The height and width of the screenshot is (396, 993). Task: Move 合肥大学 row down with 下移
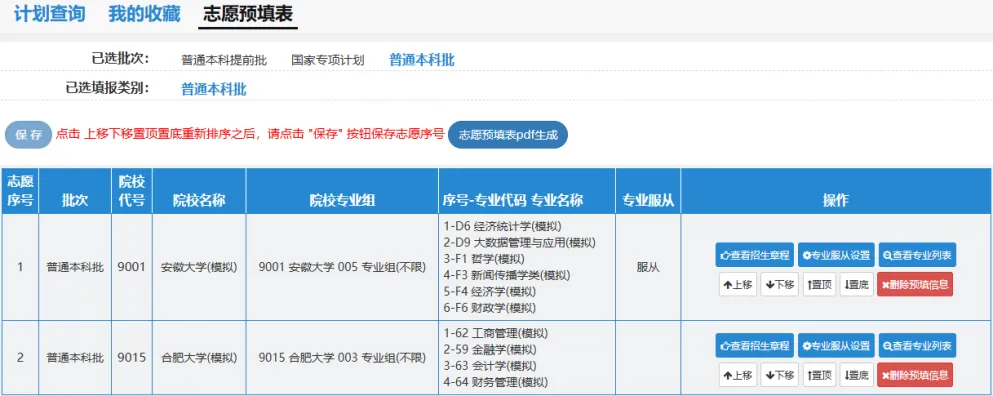(780, 374)
